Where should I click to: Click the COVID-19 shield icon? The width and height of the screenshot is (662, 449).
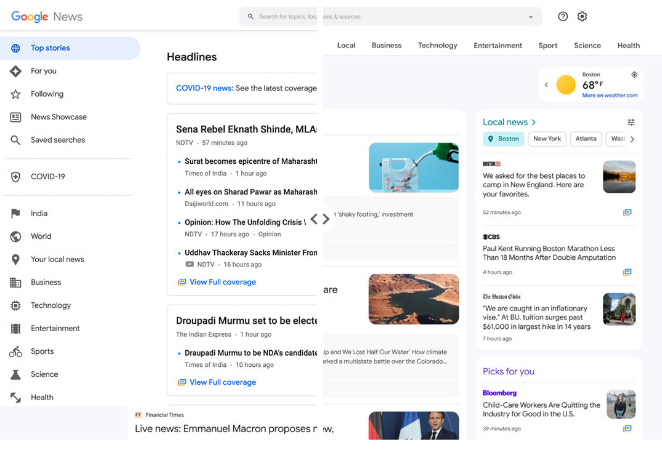(x=16, y=177)
